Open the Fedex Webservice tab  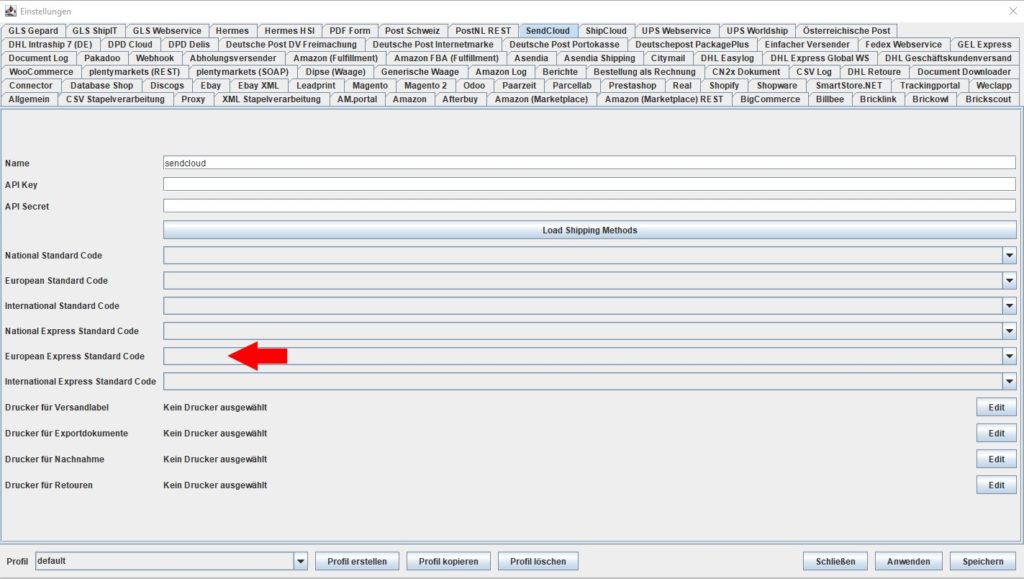point(903,44)
